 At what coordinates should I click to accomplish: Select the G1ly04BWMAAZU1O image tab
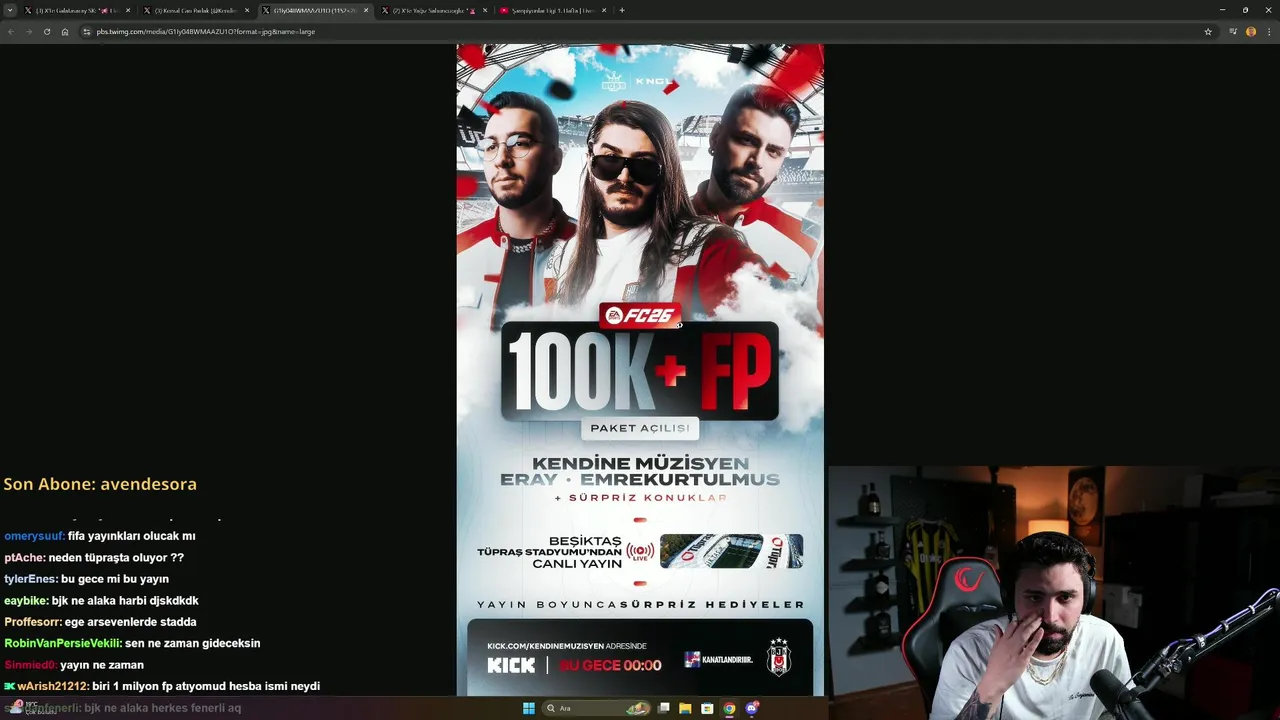[314, 10]
